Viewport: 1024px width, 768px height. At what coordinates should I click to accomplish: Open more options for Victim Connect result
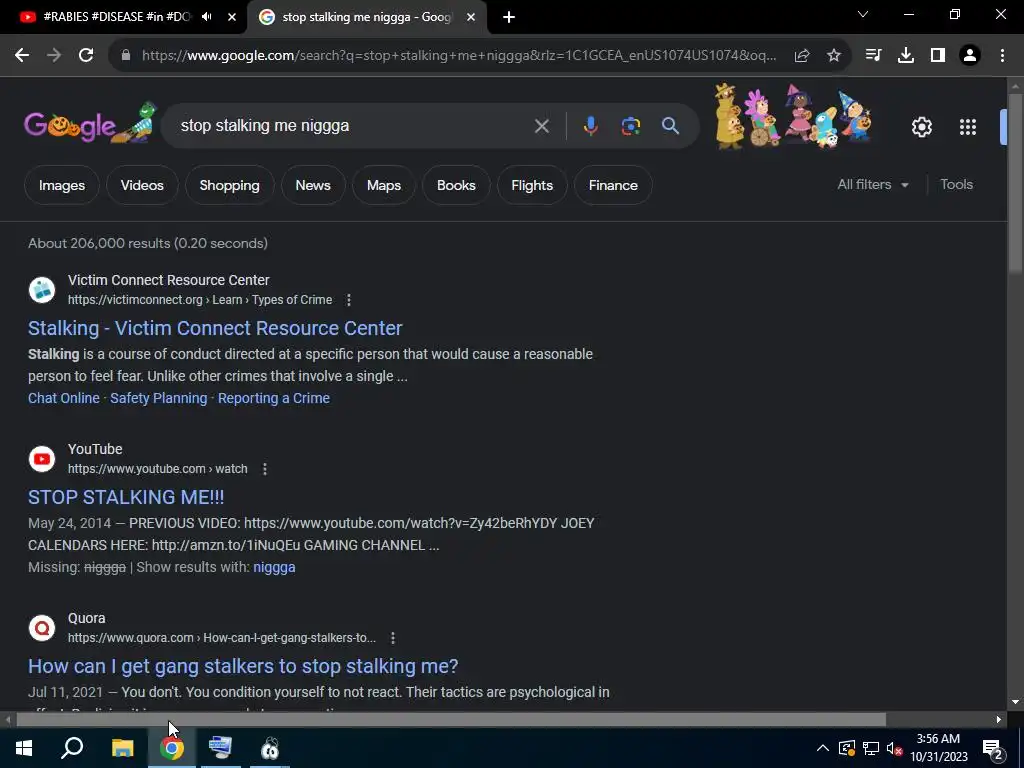point(349,300)
